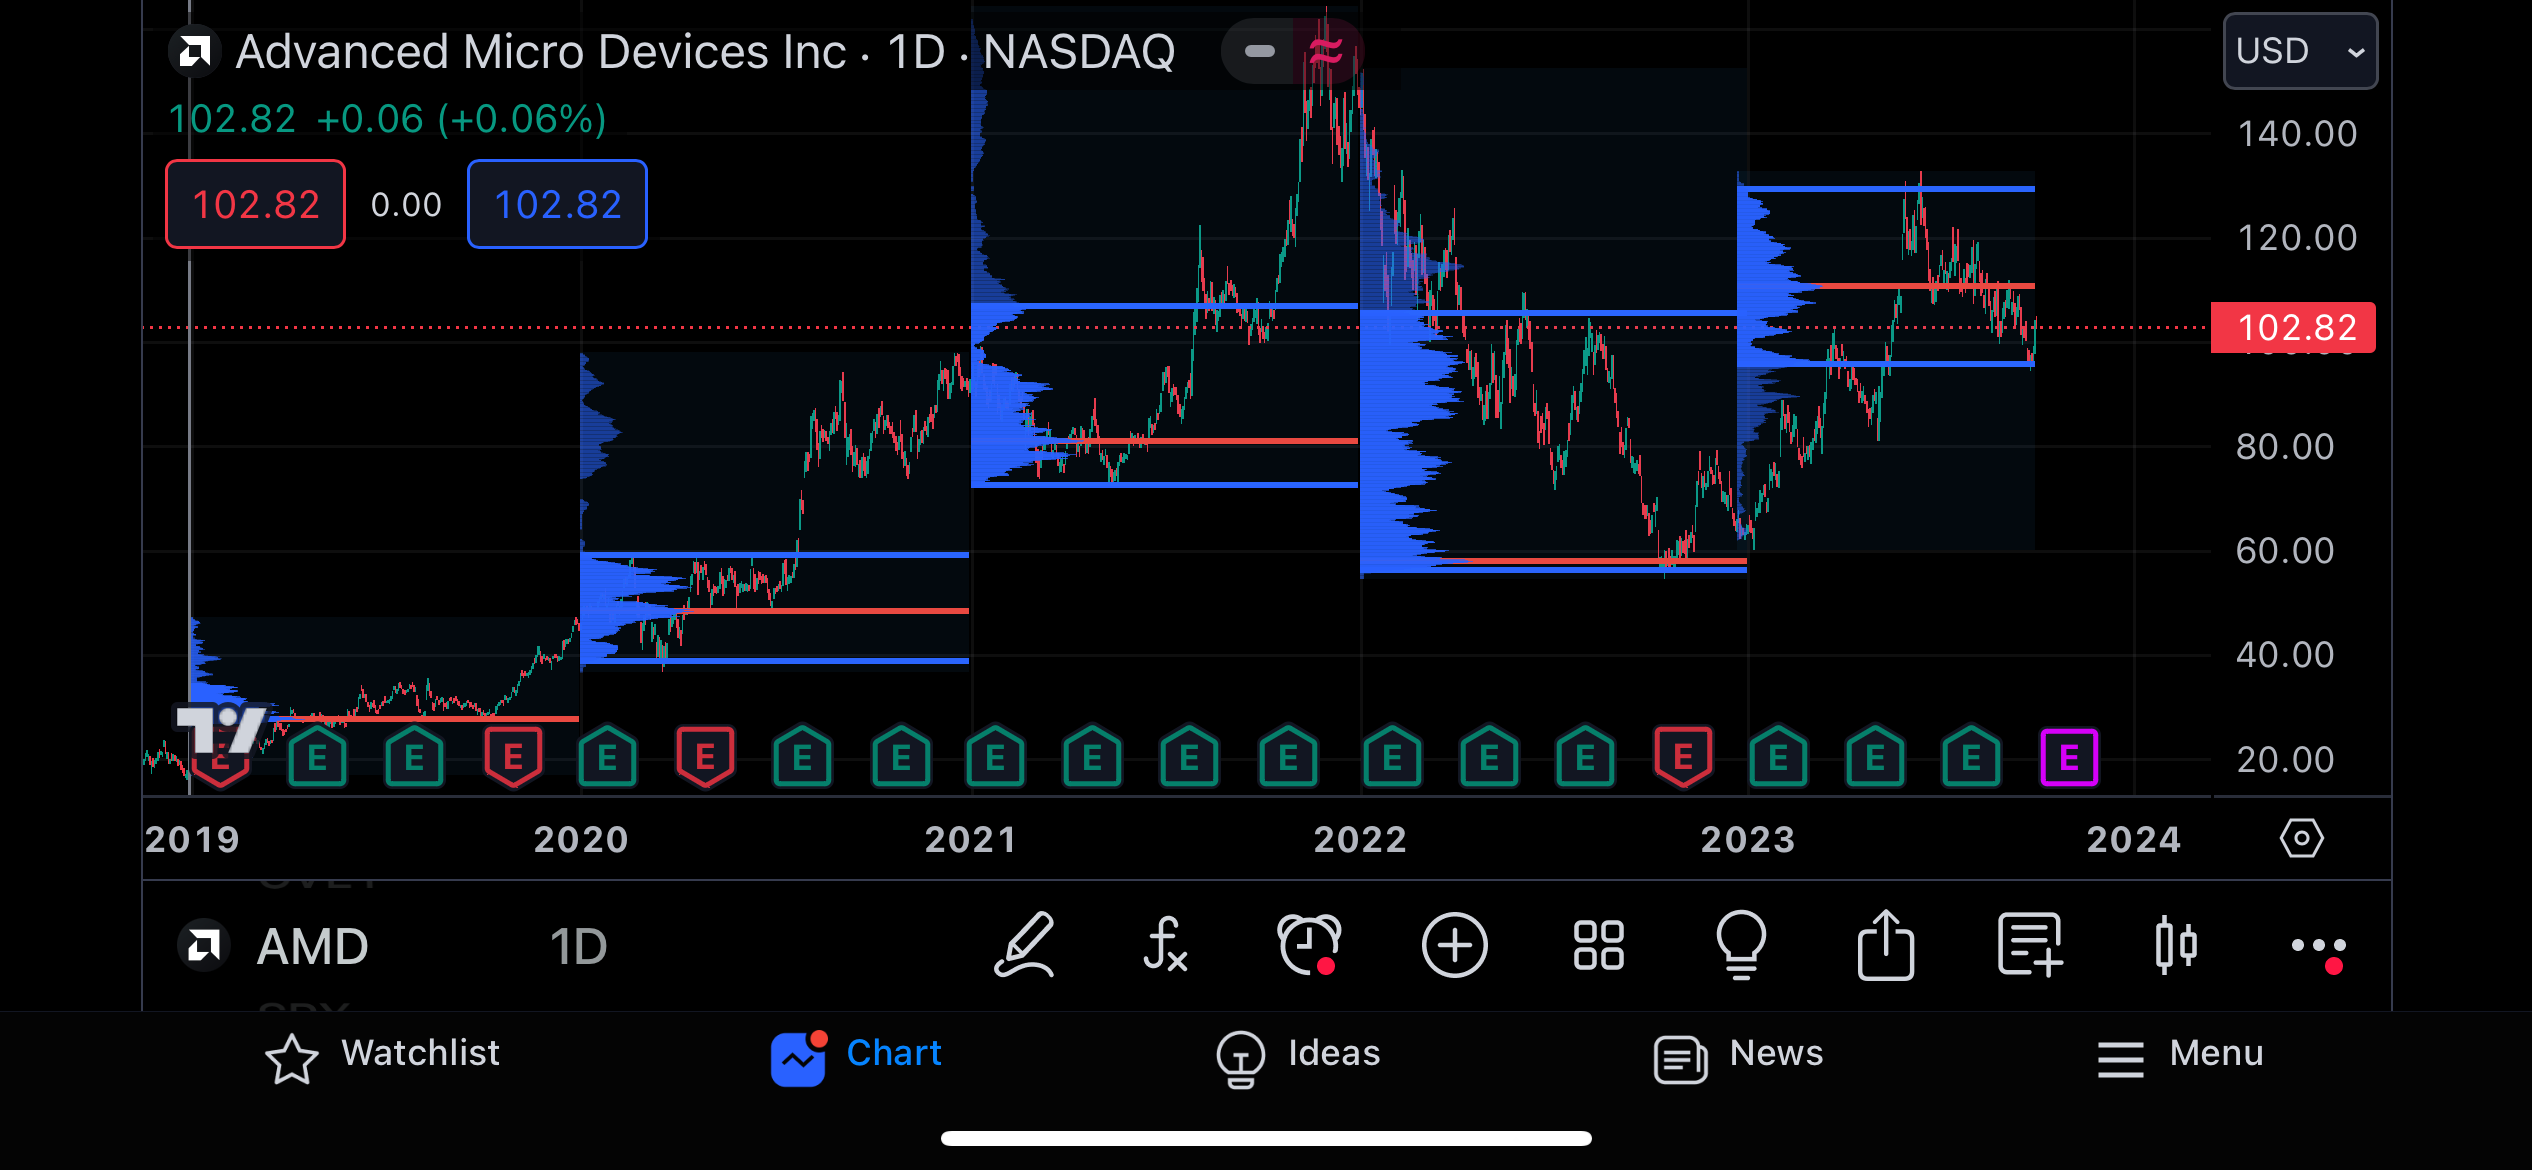2532x1170 pixels.
Task: Open the candlestick chart type icon
Action: pyautogui.click(x=2175, y=945)
